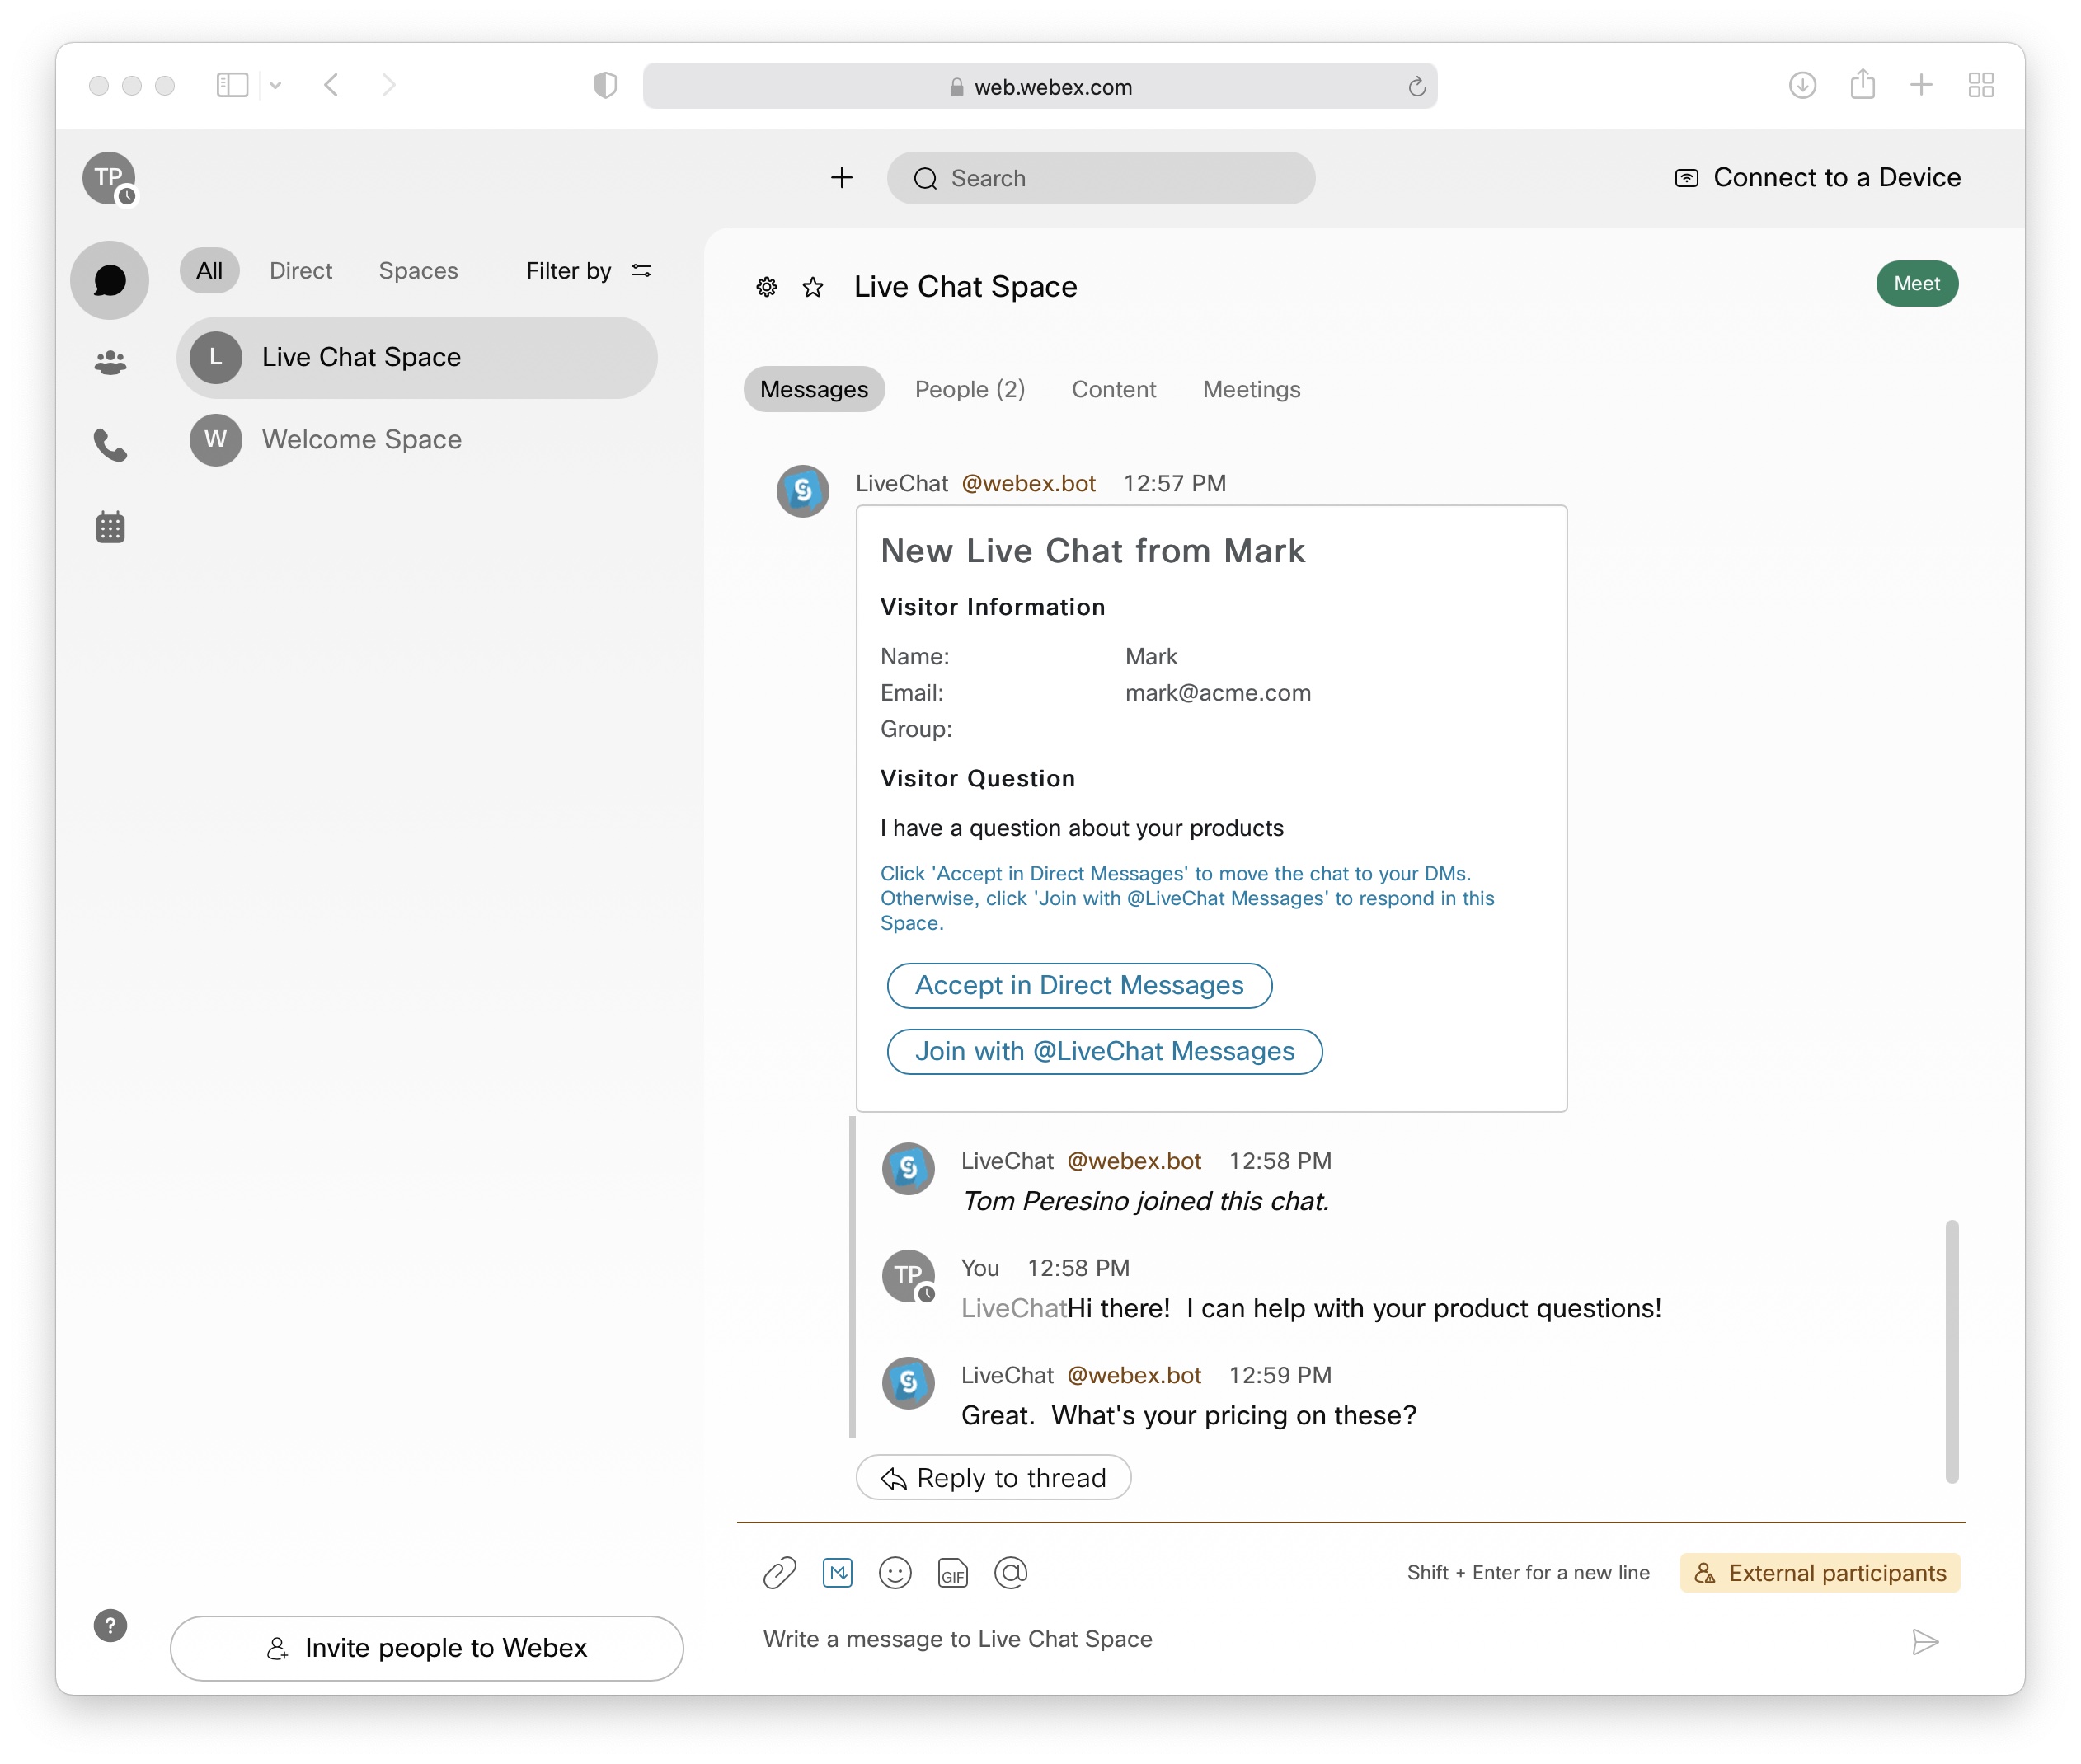The height and width of the screenshot is (1764, 2081).
Task: Insert an emoji with the smiley icon
Action: (895, 1572)
